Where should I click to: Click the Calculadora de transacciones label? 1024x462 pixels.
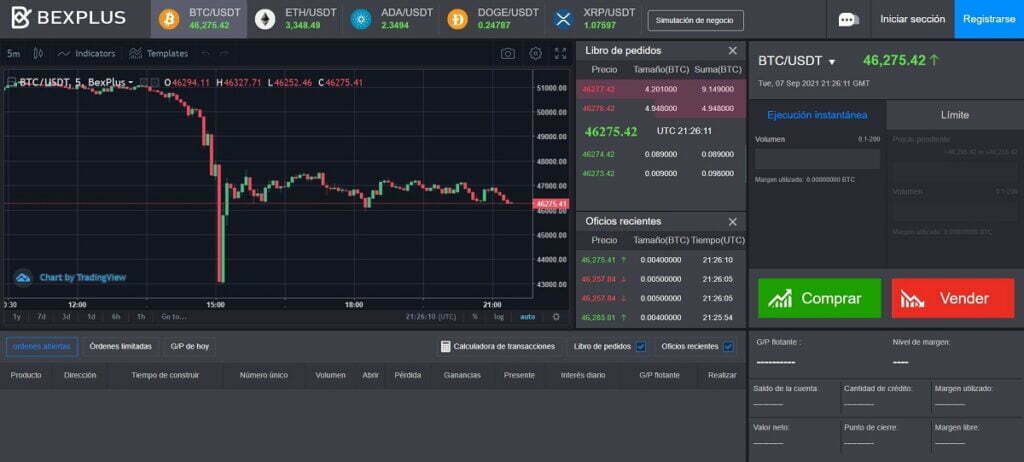[504, 346]
